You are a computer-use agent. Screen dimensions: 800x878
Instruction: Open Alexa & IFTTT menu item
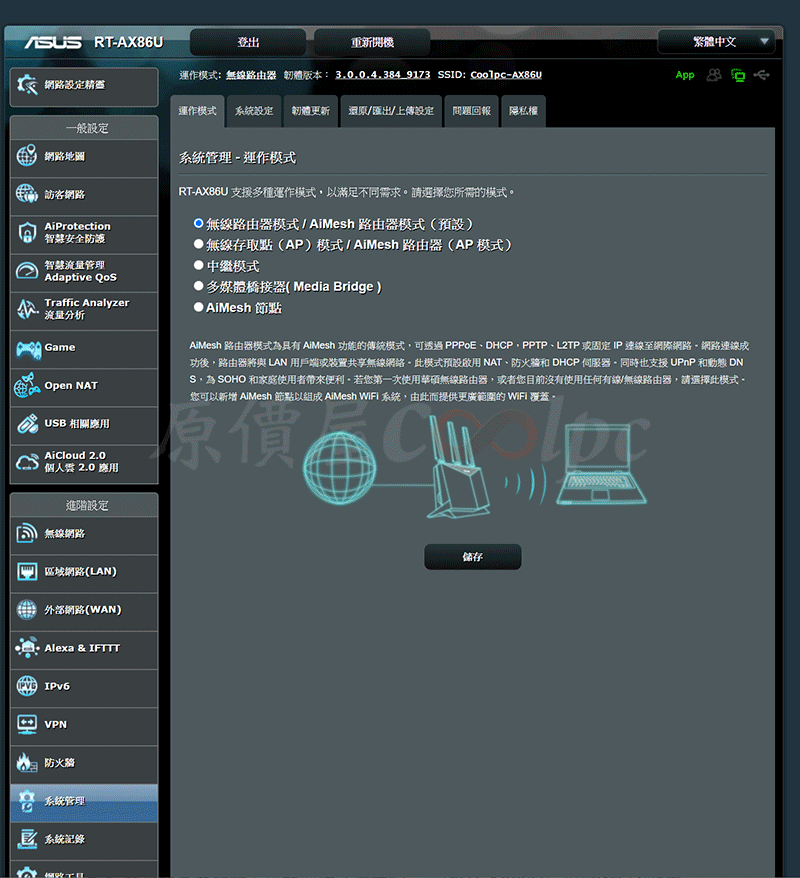click(84, 648)
